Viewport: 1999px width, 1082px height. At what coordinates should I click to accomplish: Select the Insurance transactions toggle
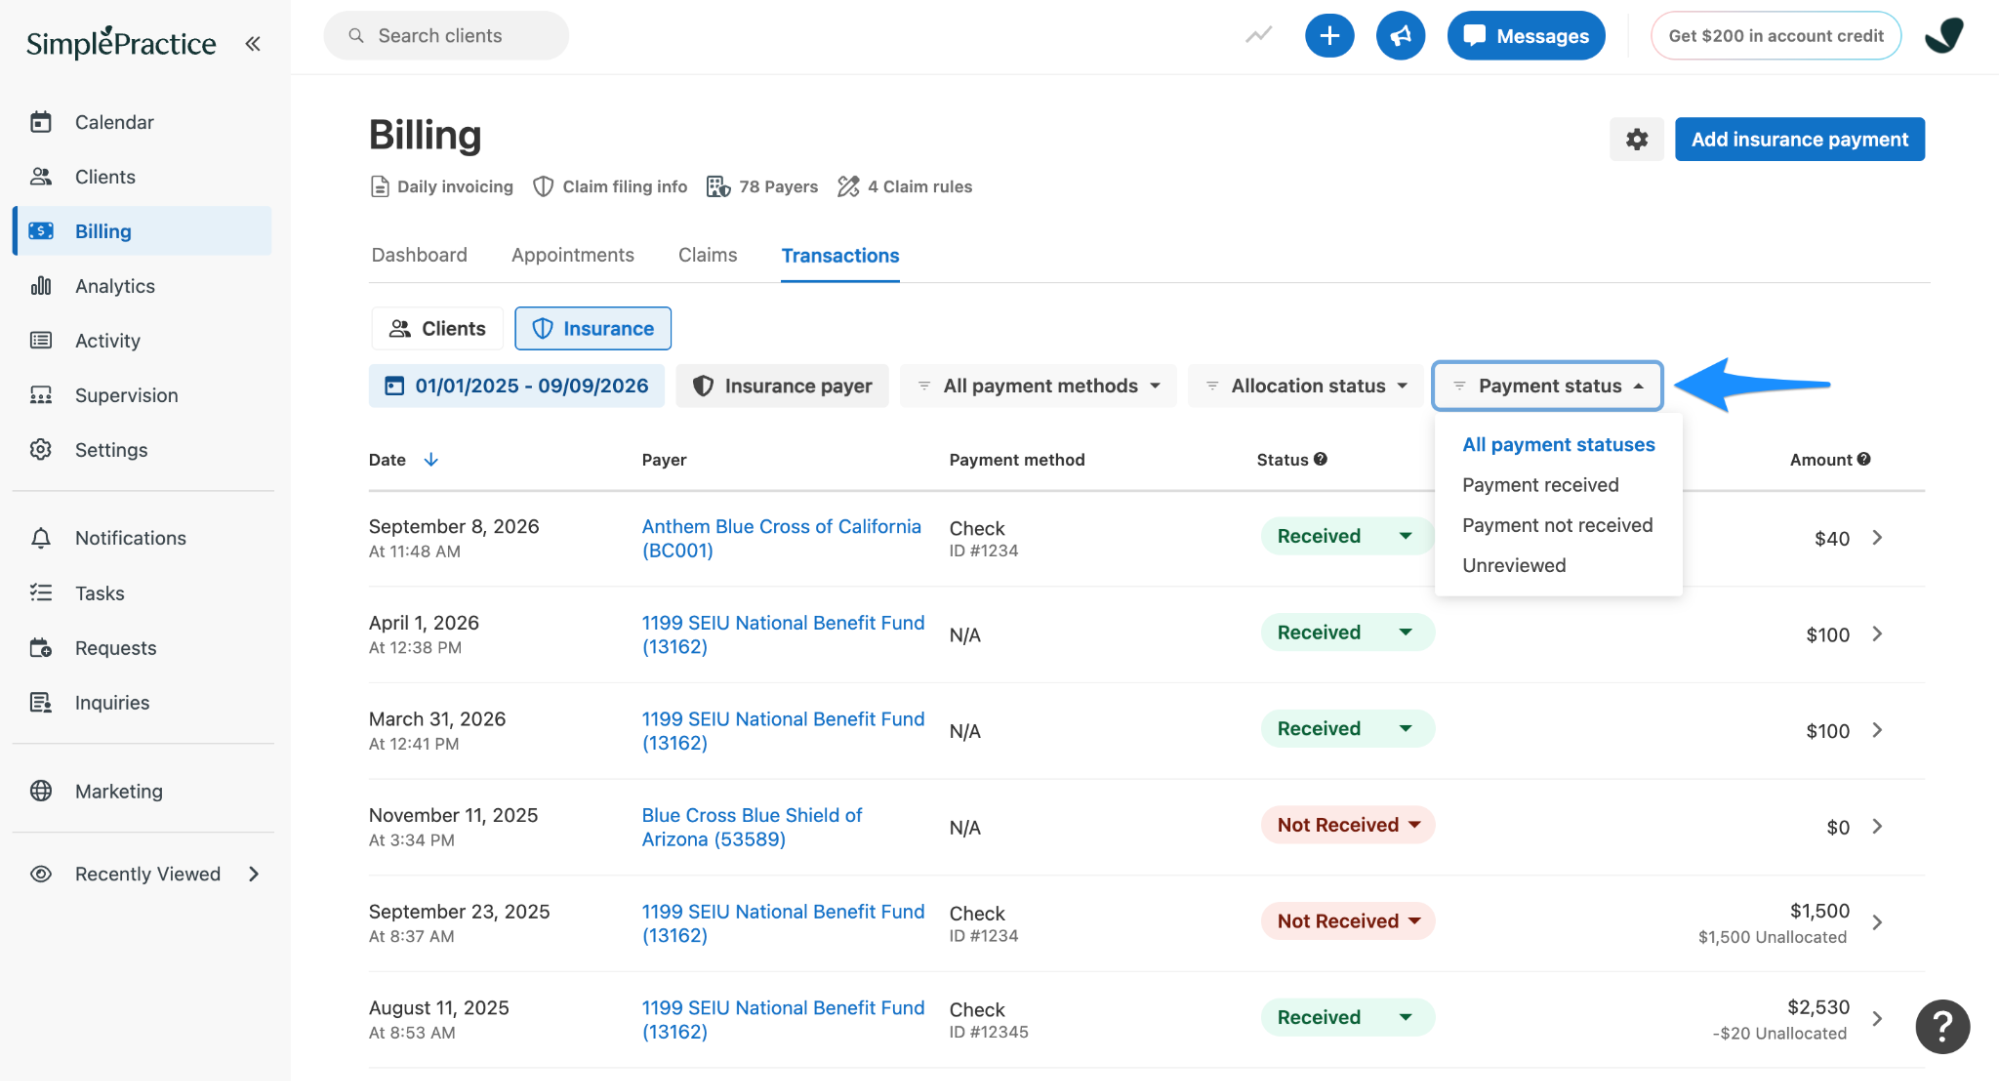(593, 329)
